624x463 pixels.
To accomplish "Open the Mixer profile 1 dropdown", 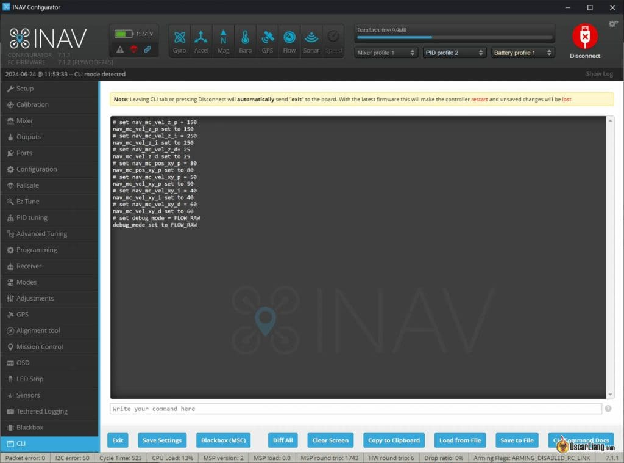I will pyautogui.click(x=385, y=53).
